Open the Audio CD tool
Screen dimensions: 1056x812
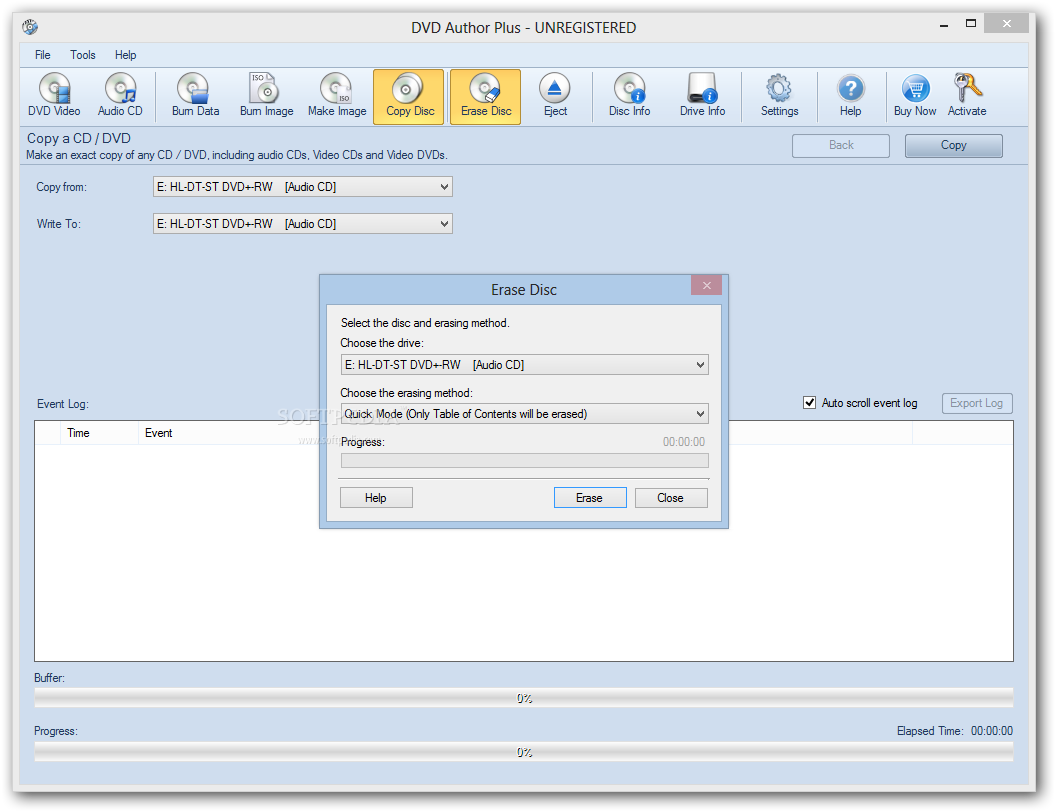121,96
